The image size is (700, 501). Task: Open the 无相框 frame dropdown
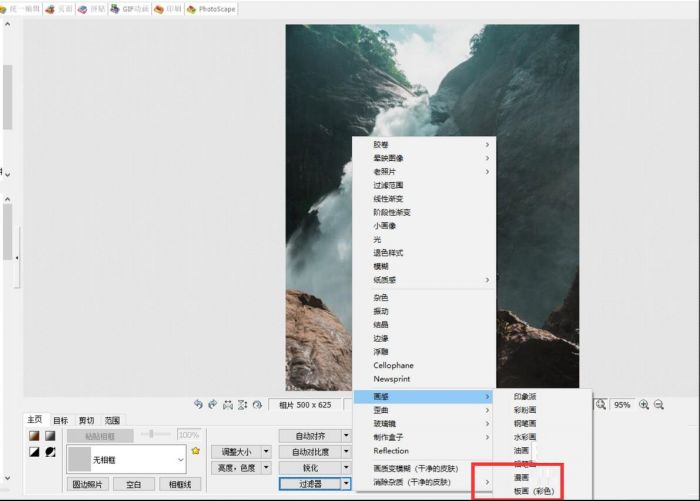click(180, 460)
